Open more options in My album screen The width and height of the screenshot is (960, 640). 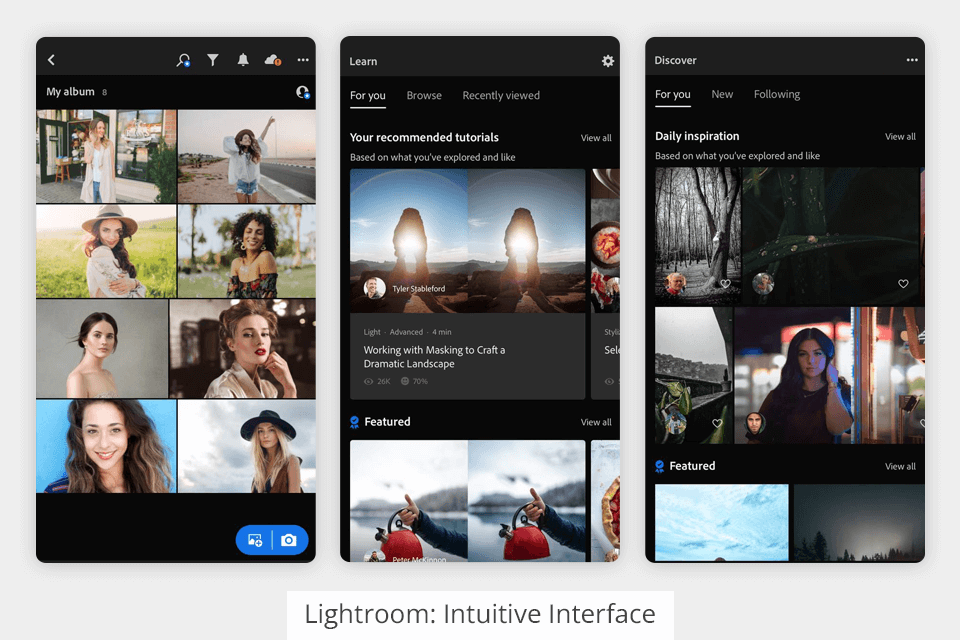(303, 59)
